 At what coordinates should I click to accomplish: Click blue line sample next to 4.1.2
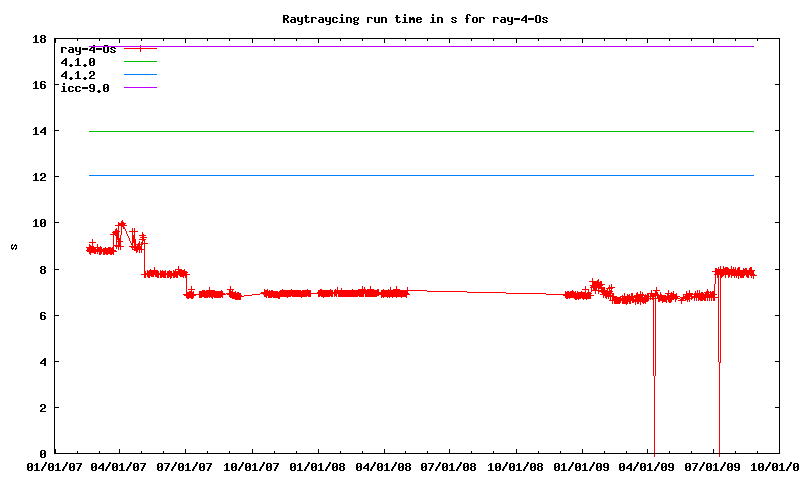140,75
